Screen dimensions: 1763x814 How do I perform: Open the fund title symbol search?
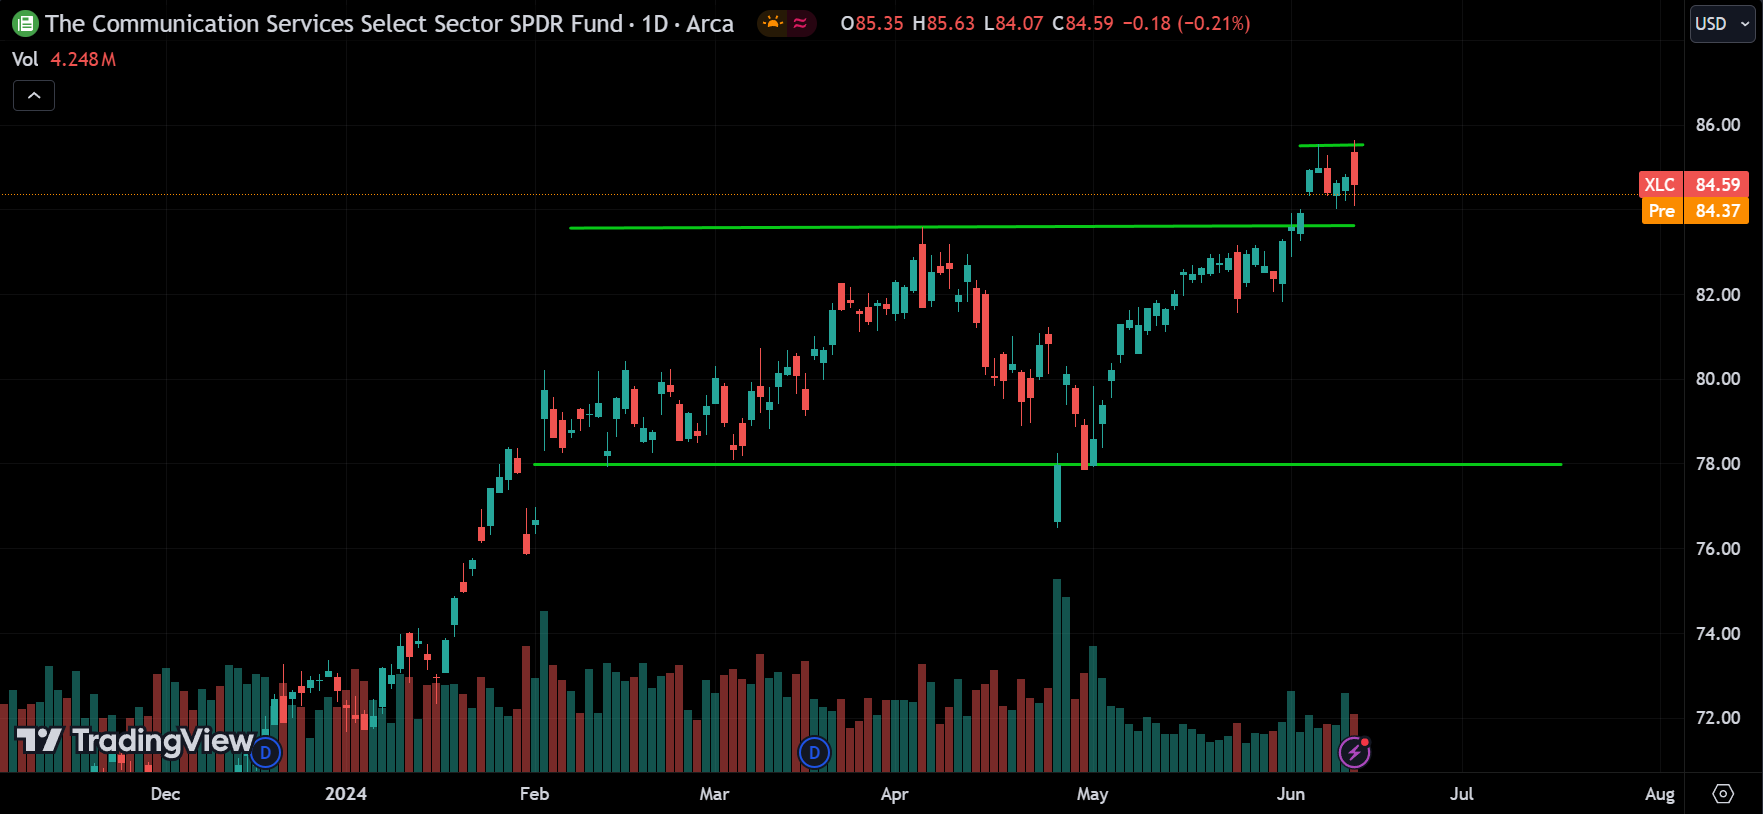pyautogui.click(x=334, y=23)
